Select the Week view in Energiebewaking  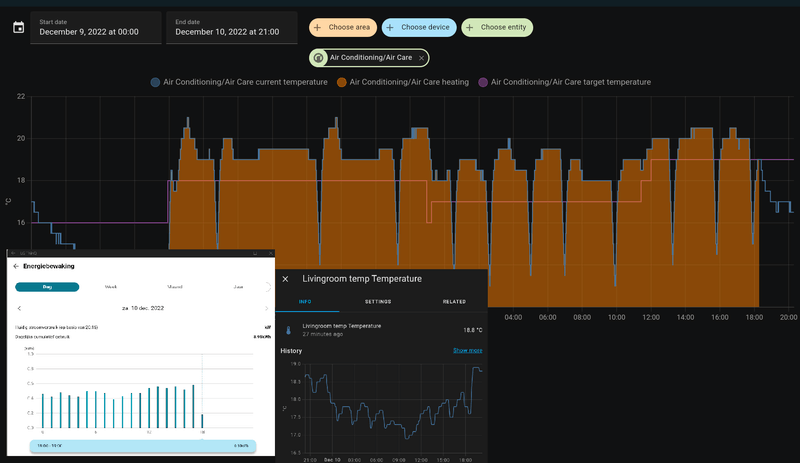(x=111, y=286)
